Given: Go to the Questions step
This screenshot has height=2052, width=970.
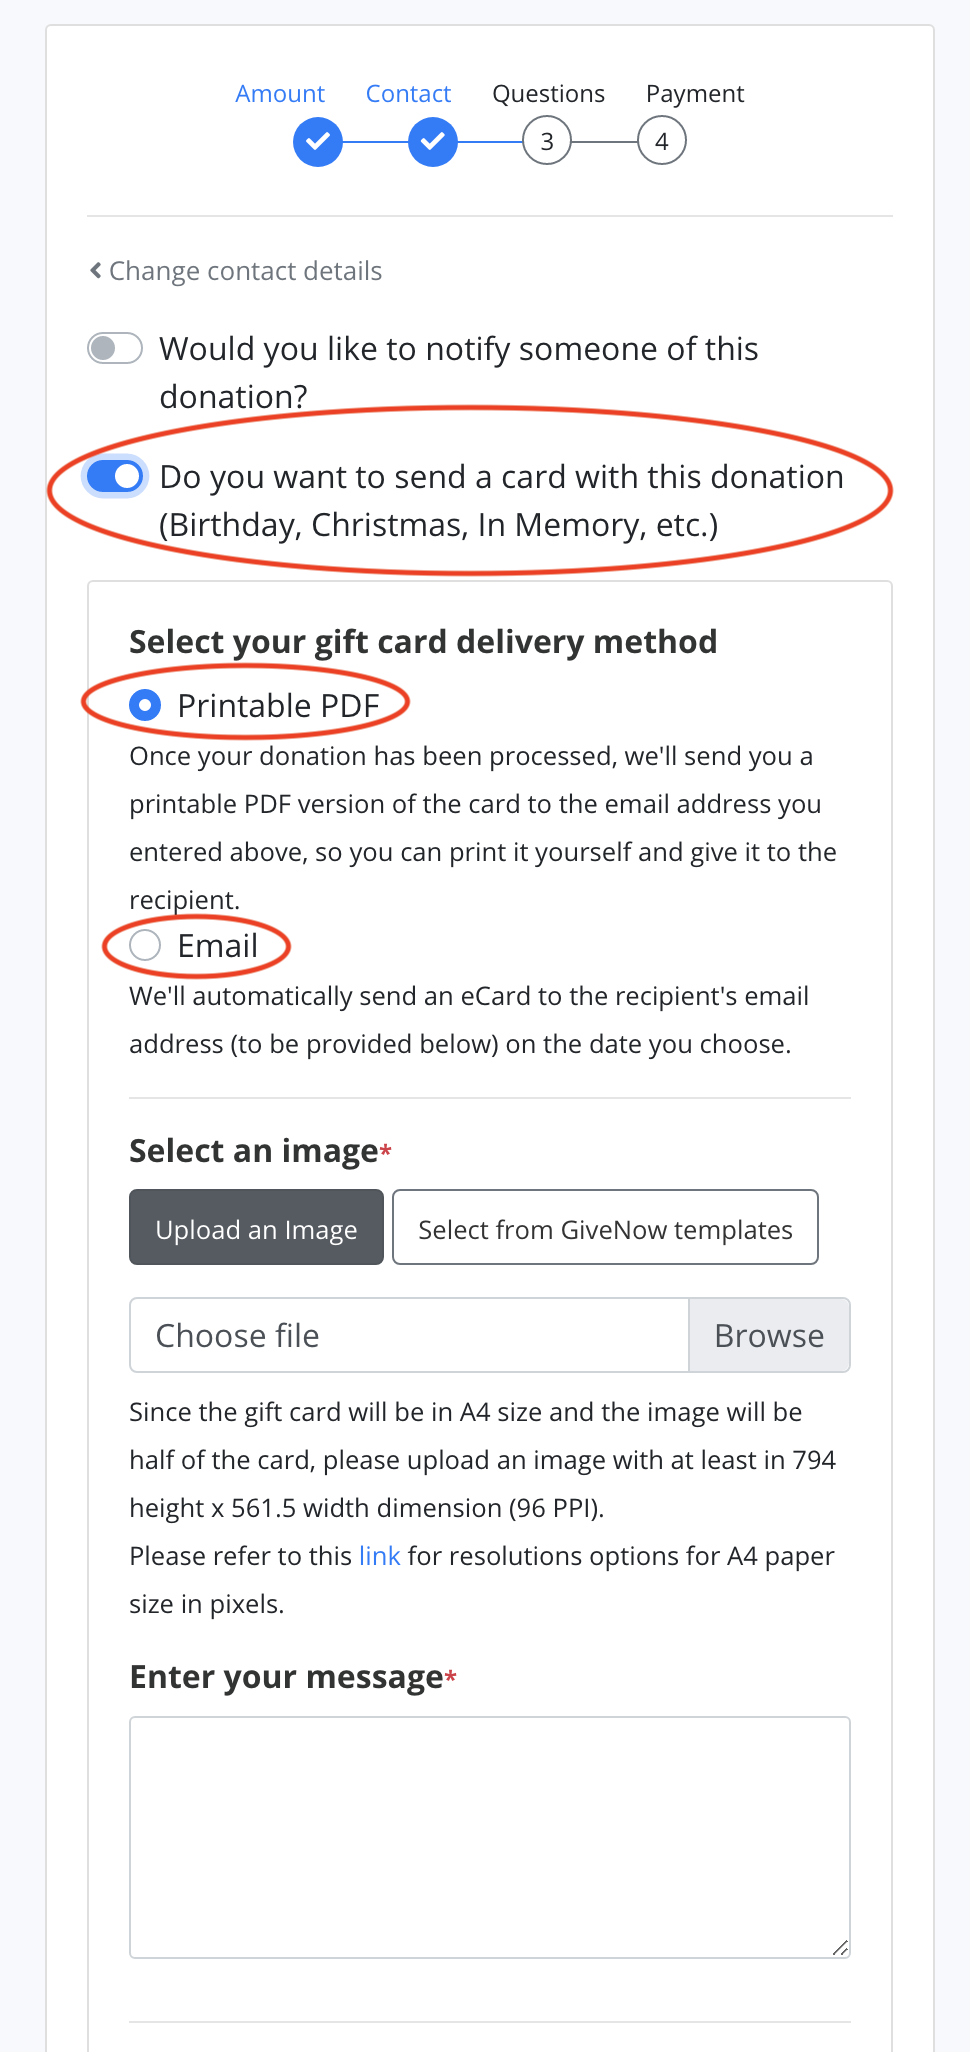Looking at the screenshot, I should (547, 93).
